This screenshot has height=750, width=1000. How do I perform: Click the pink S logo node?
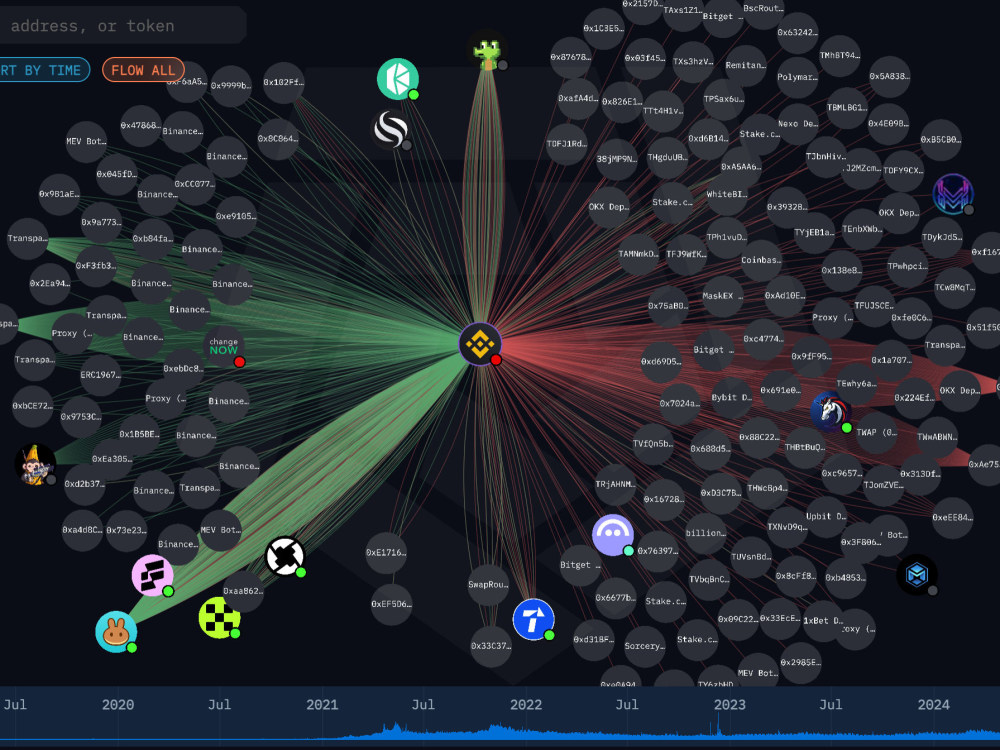(152, 576)
